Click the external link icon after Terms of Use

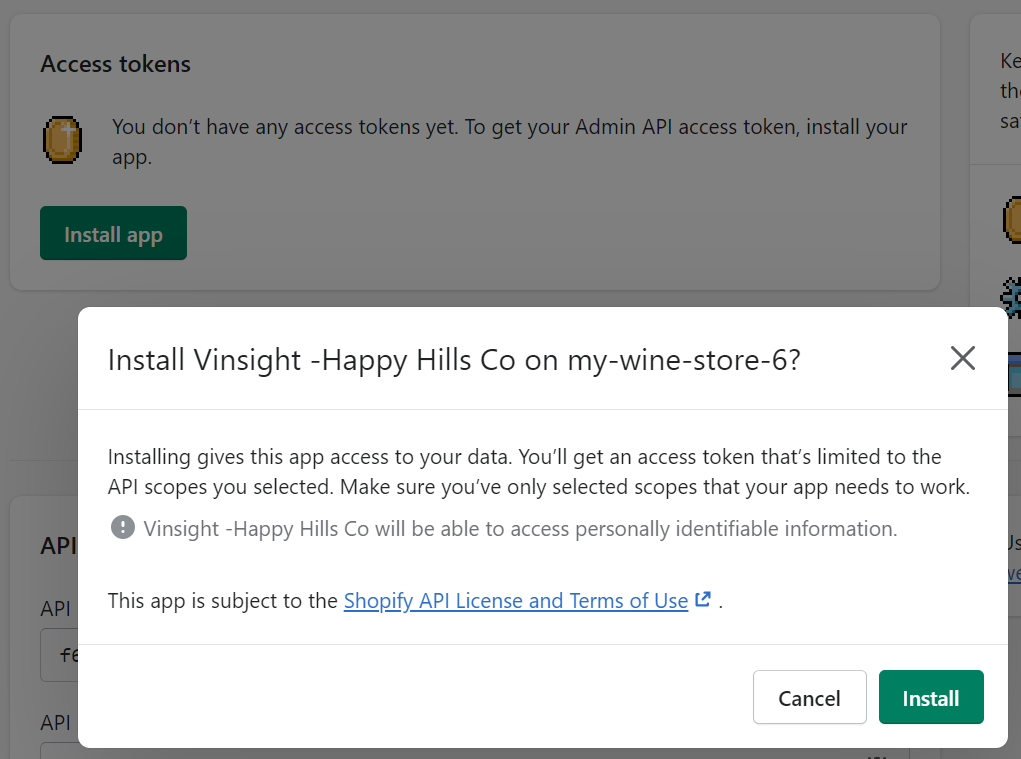(703, 599)
